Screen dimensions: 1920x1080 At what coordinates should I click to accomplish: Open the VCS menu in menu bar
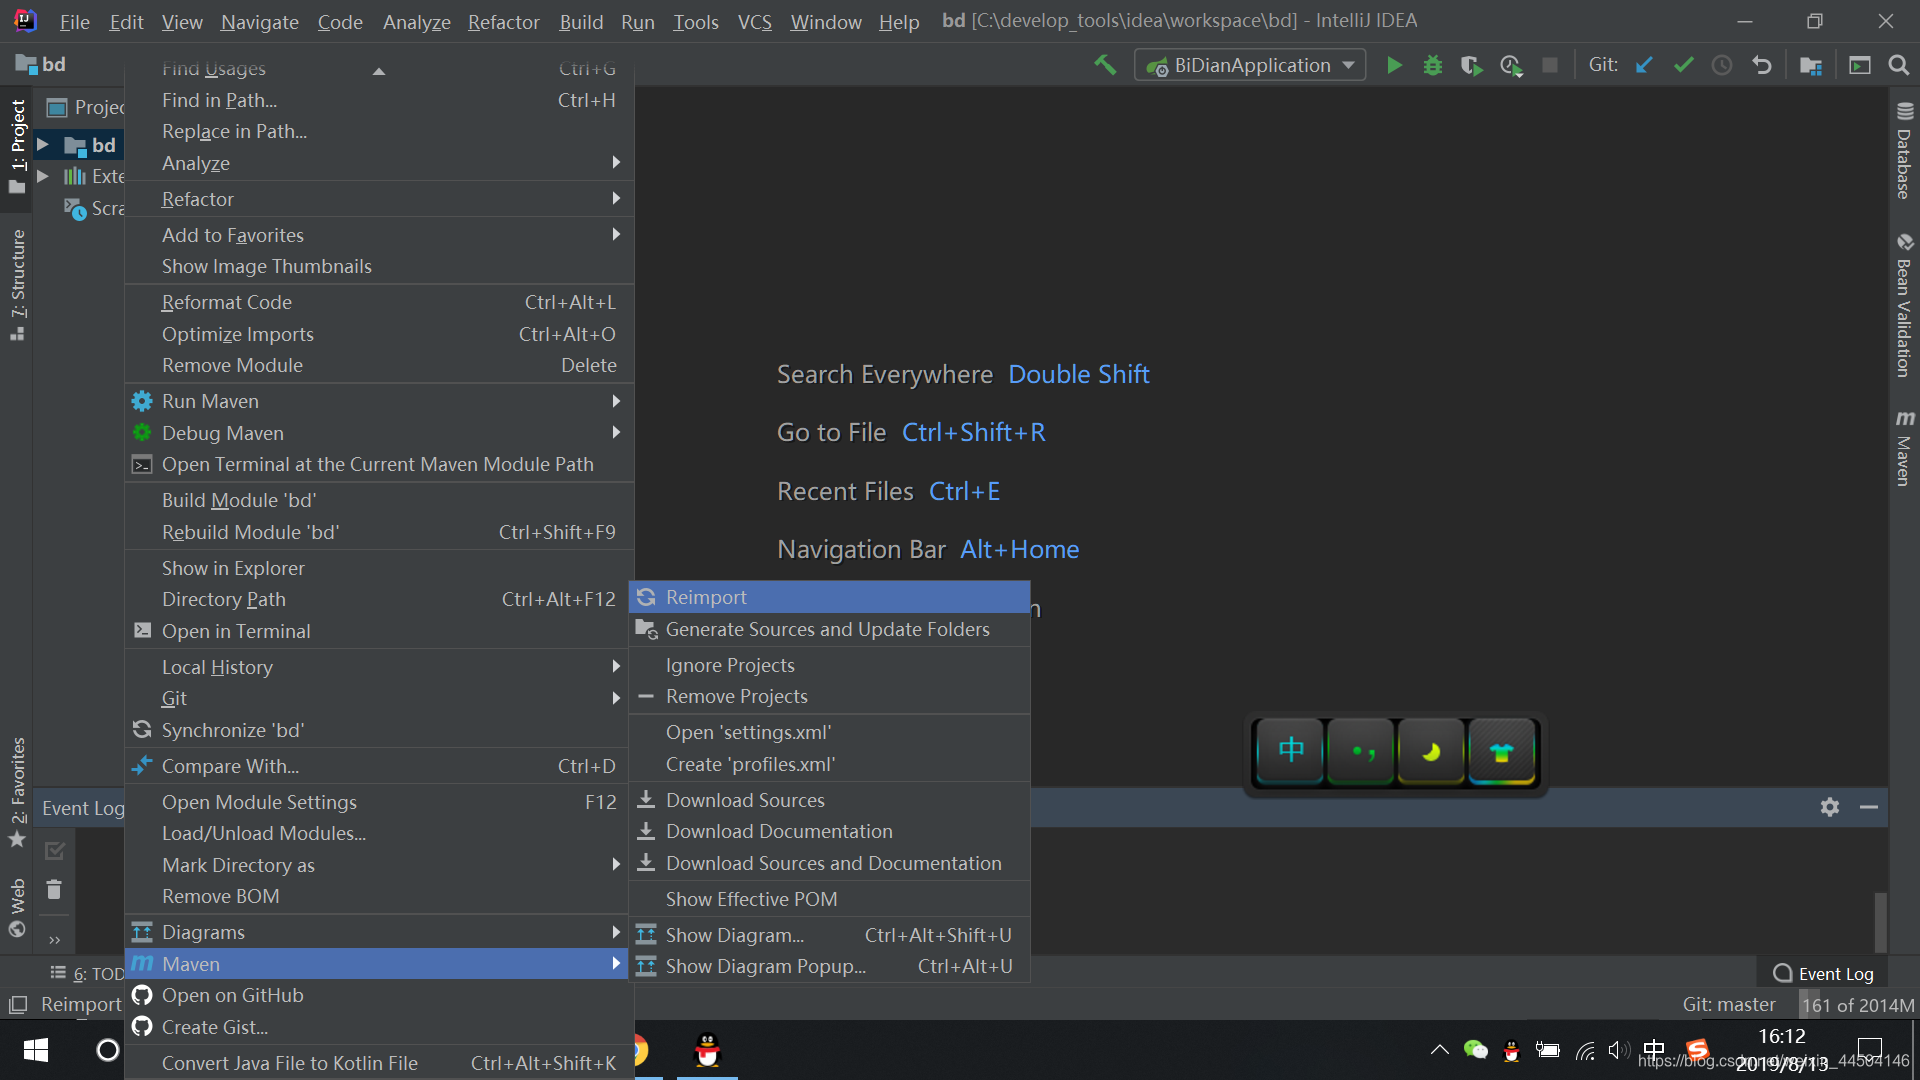click(x=755, y=21)
